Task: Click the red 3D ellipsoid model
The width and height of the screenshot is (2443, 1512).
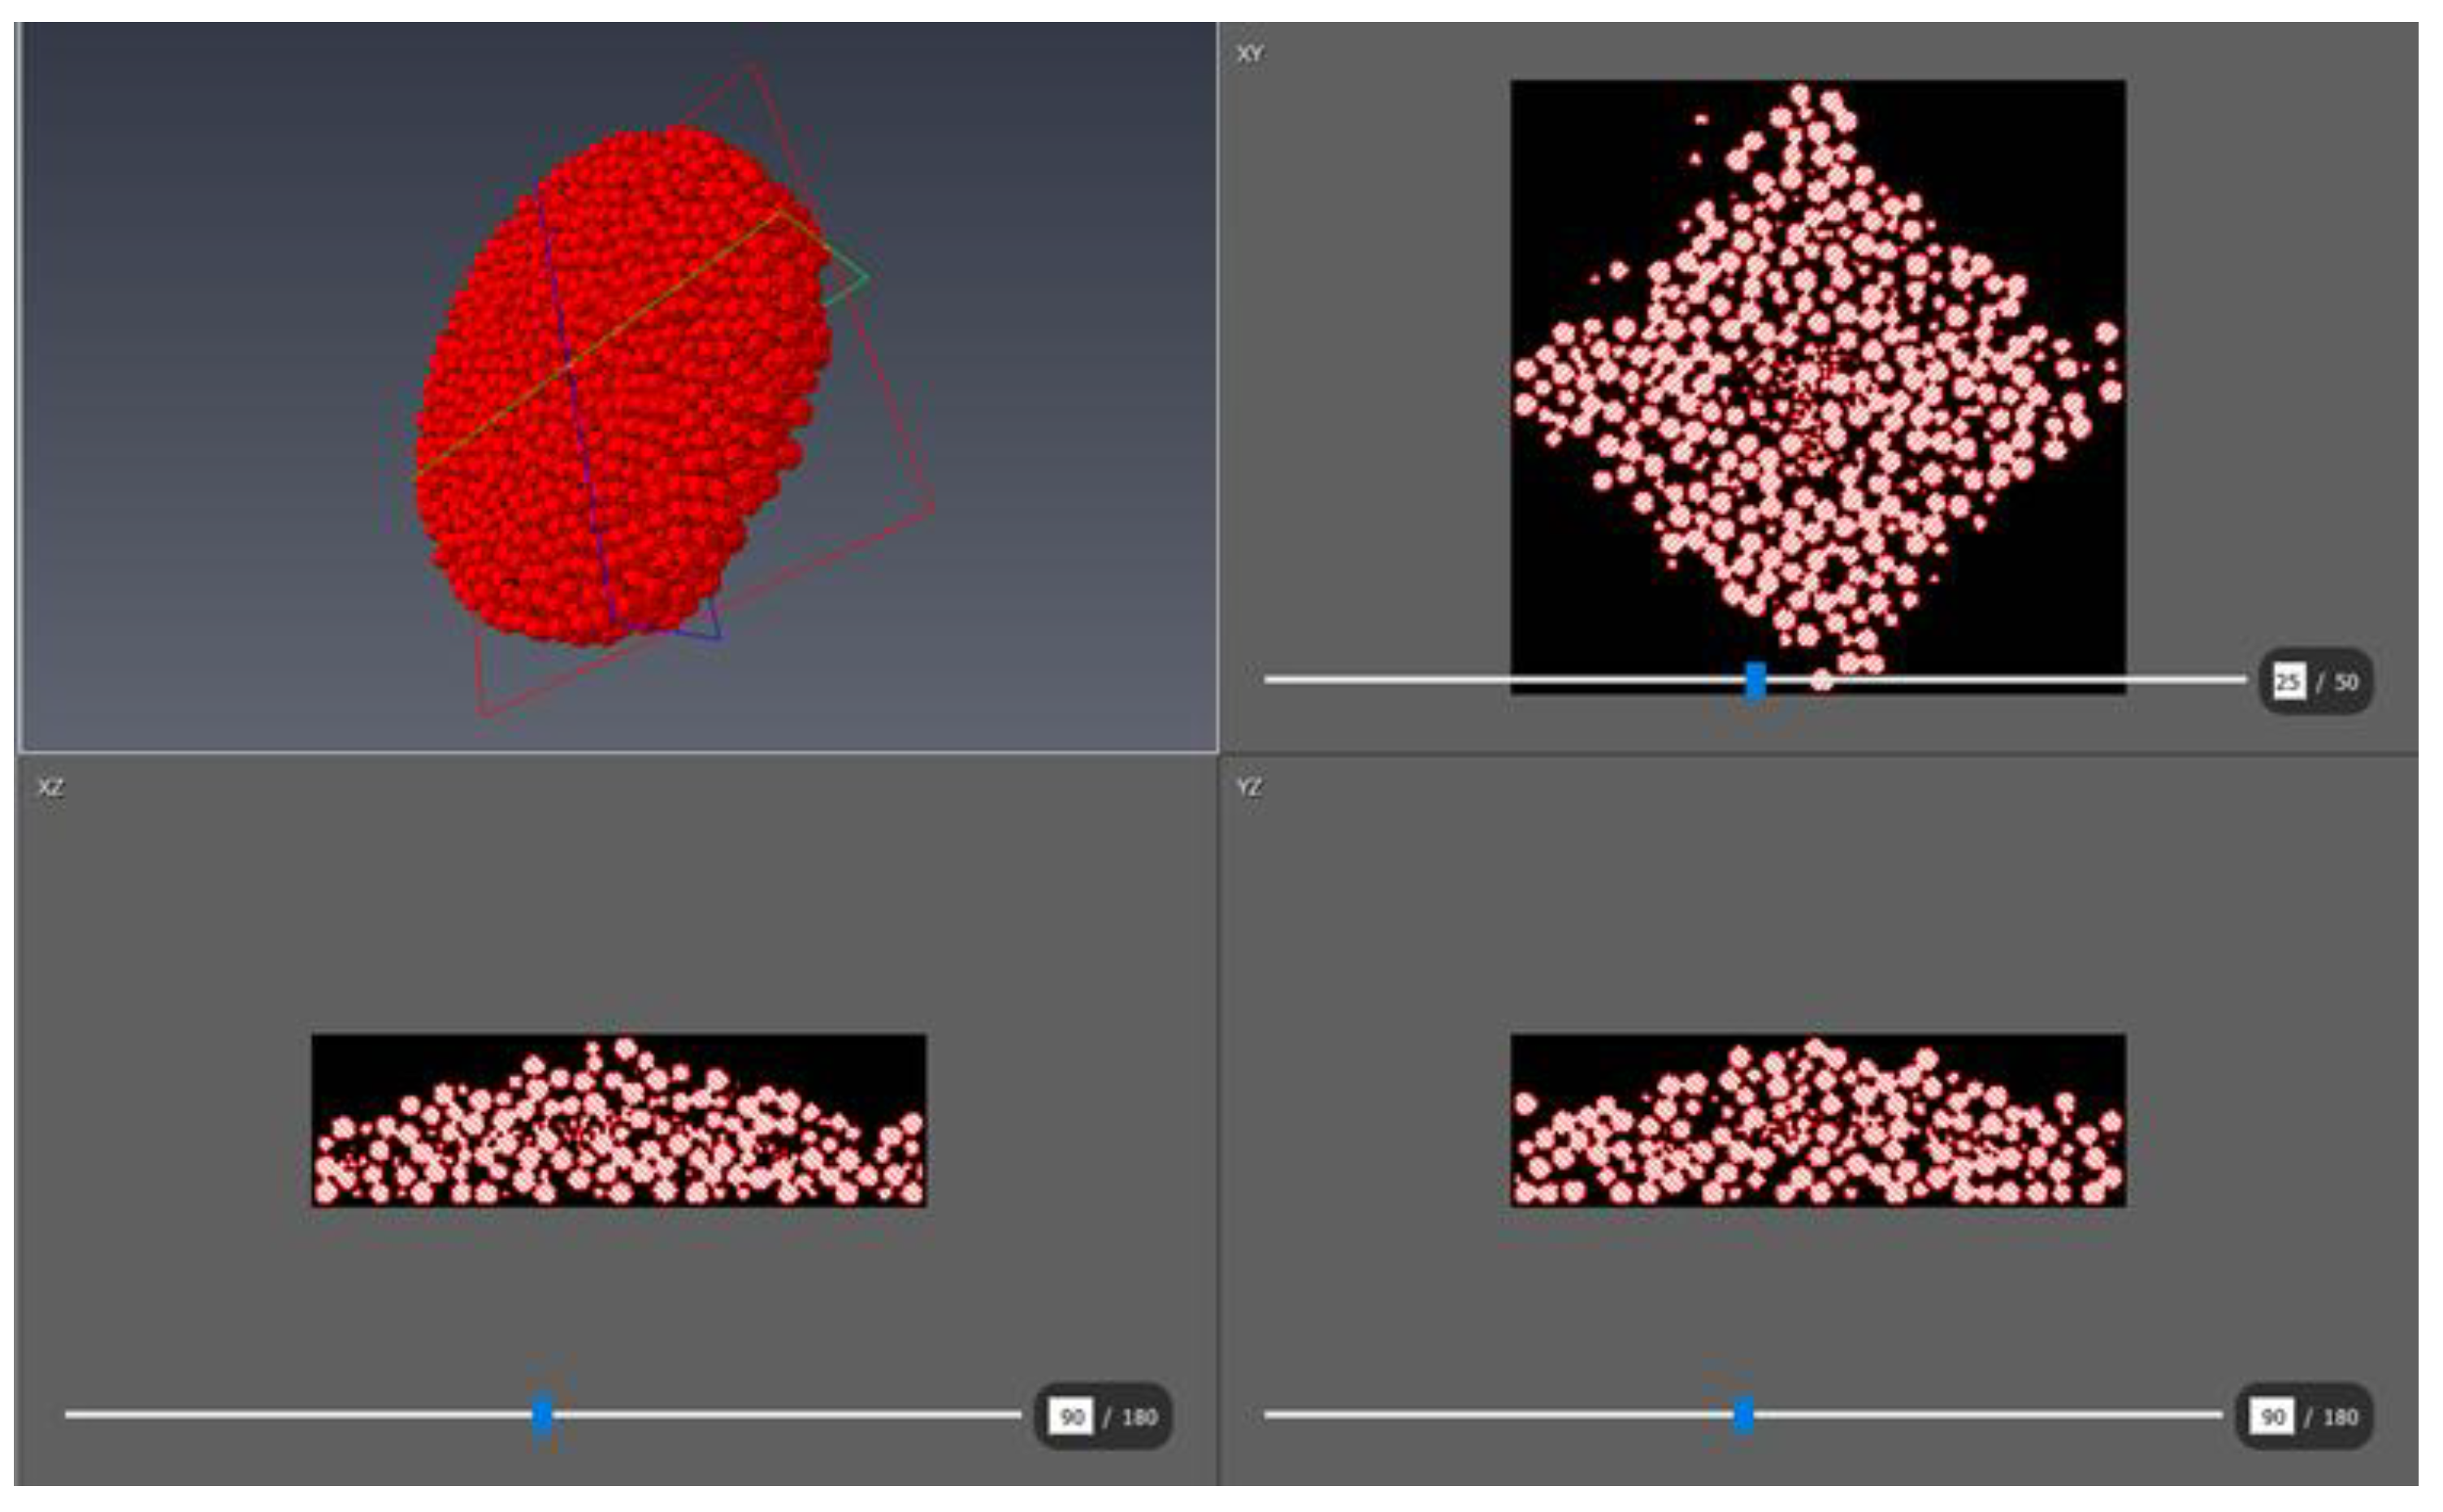Action: click(x=620, y=390)
